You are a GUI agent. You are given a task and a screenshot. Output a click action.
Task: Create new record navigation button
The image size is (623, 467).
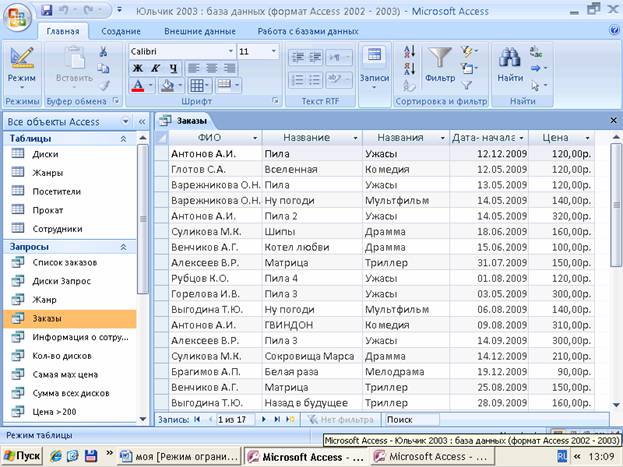(290, 419)
